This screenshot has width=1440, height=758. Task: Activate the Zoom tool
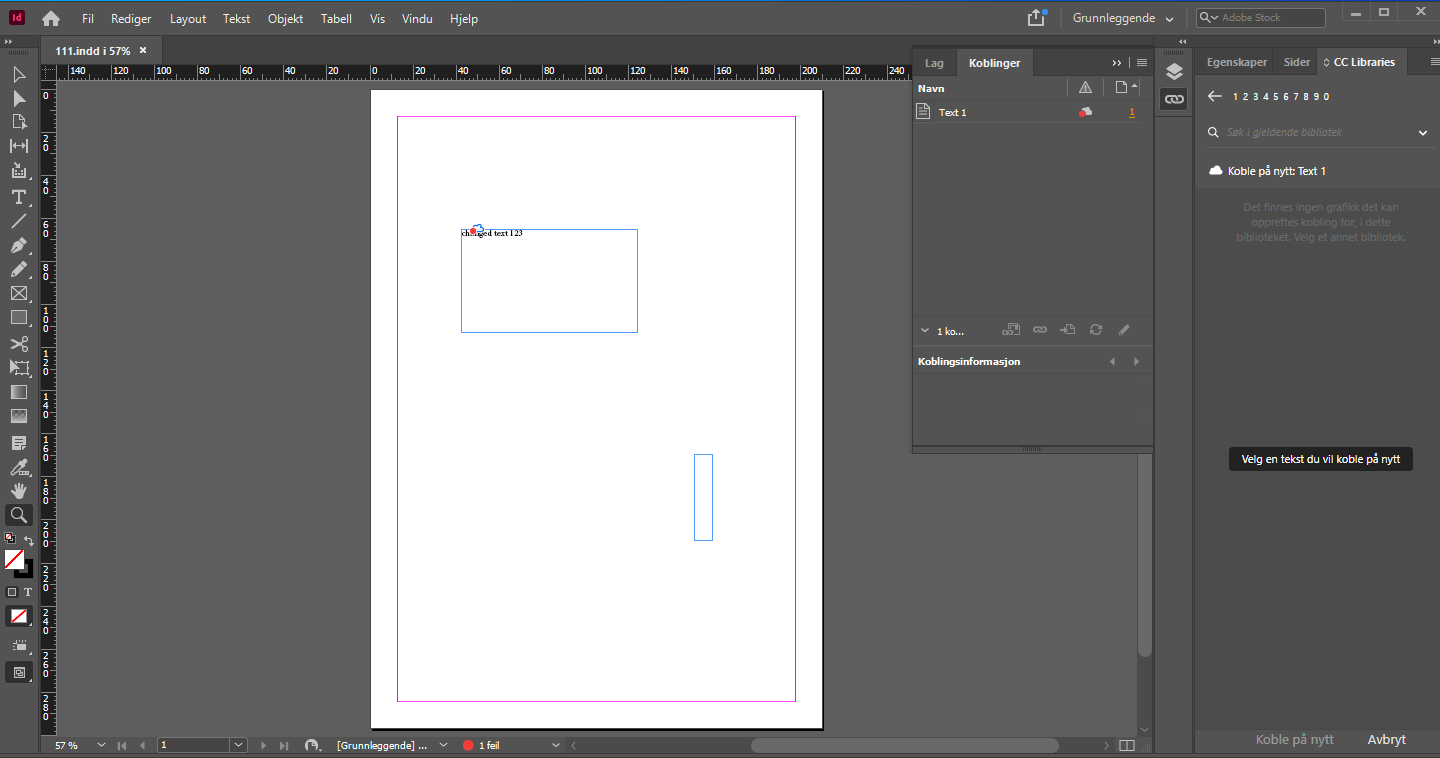(x=18, y=514)
